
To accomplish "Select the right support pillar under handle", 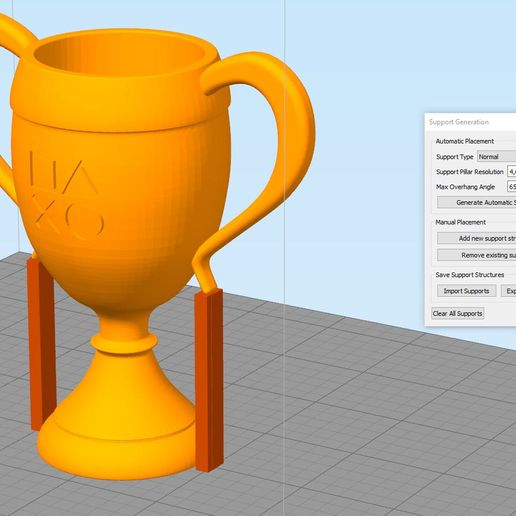I will click(x=209, y=380).
